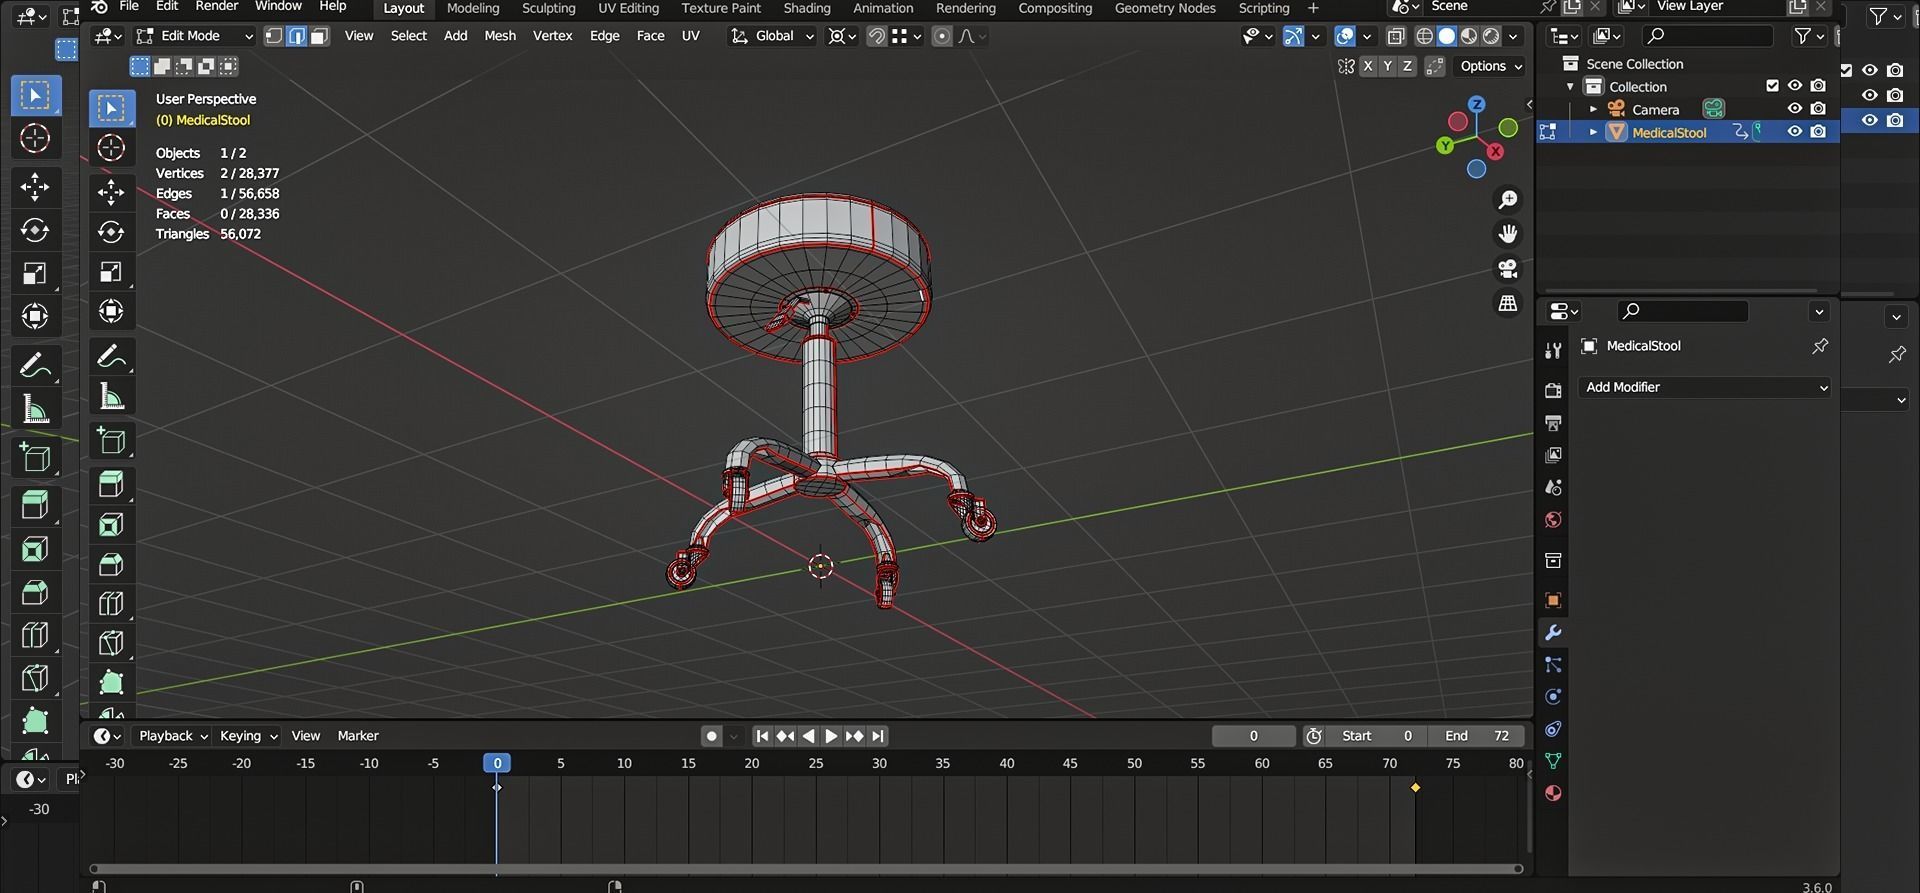Select the Loop Cut tool in front viewport toolbar
This screenshot has height=893, width=1920.
(x=111, y=603)
